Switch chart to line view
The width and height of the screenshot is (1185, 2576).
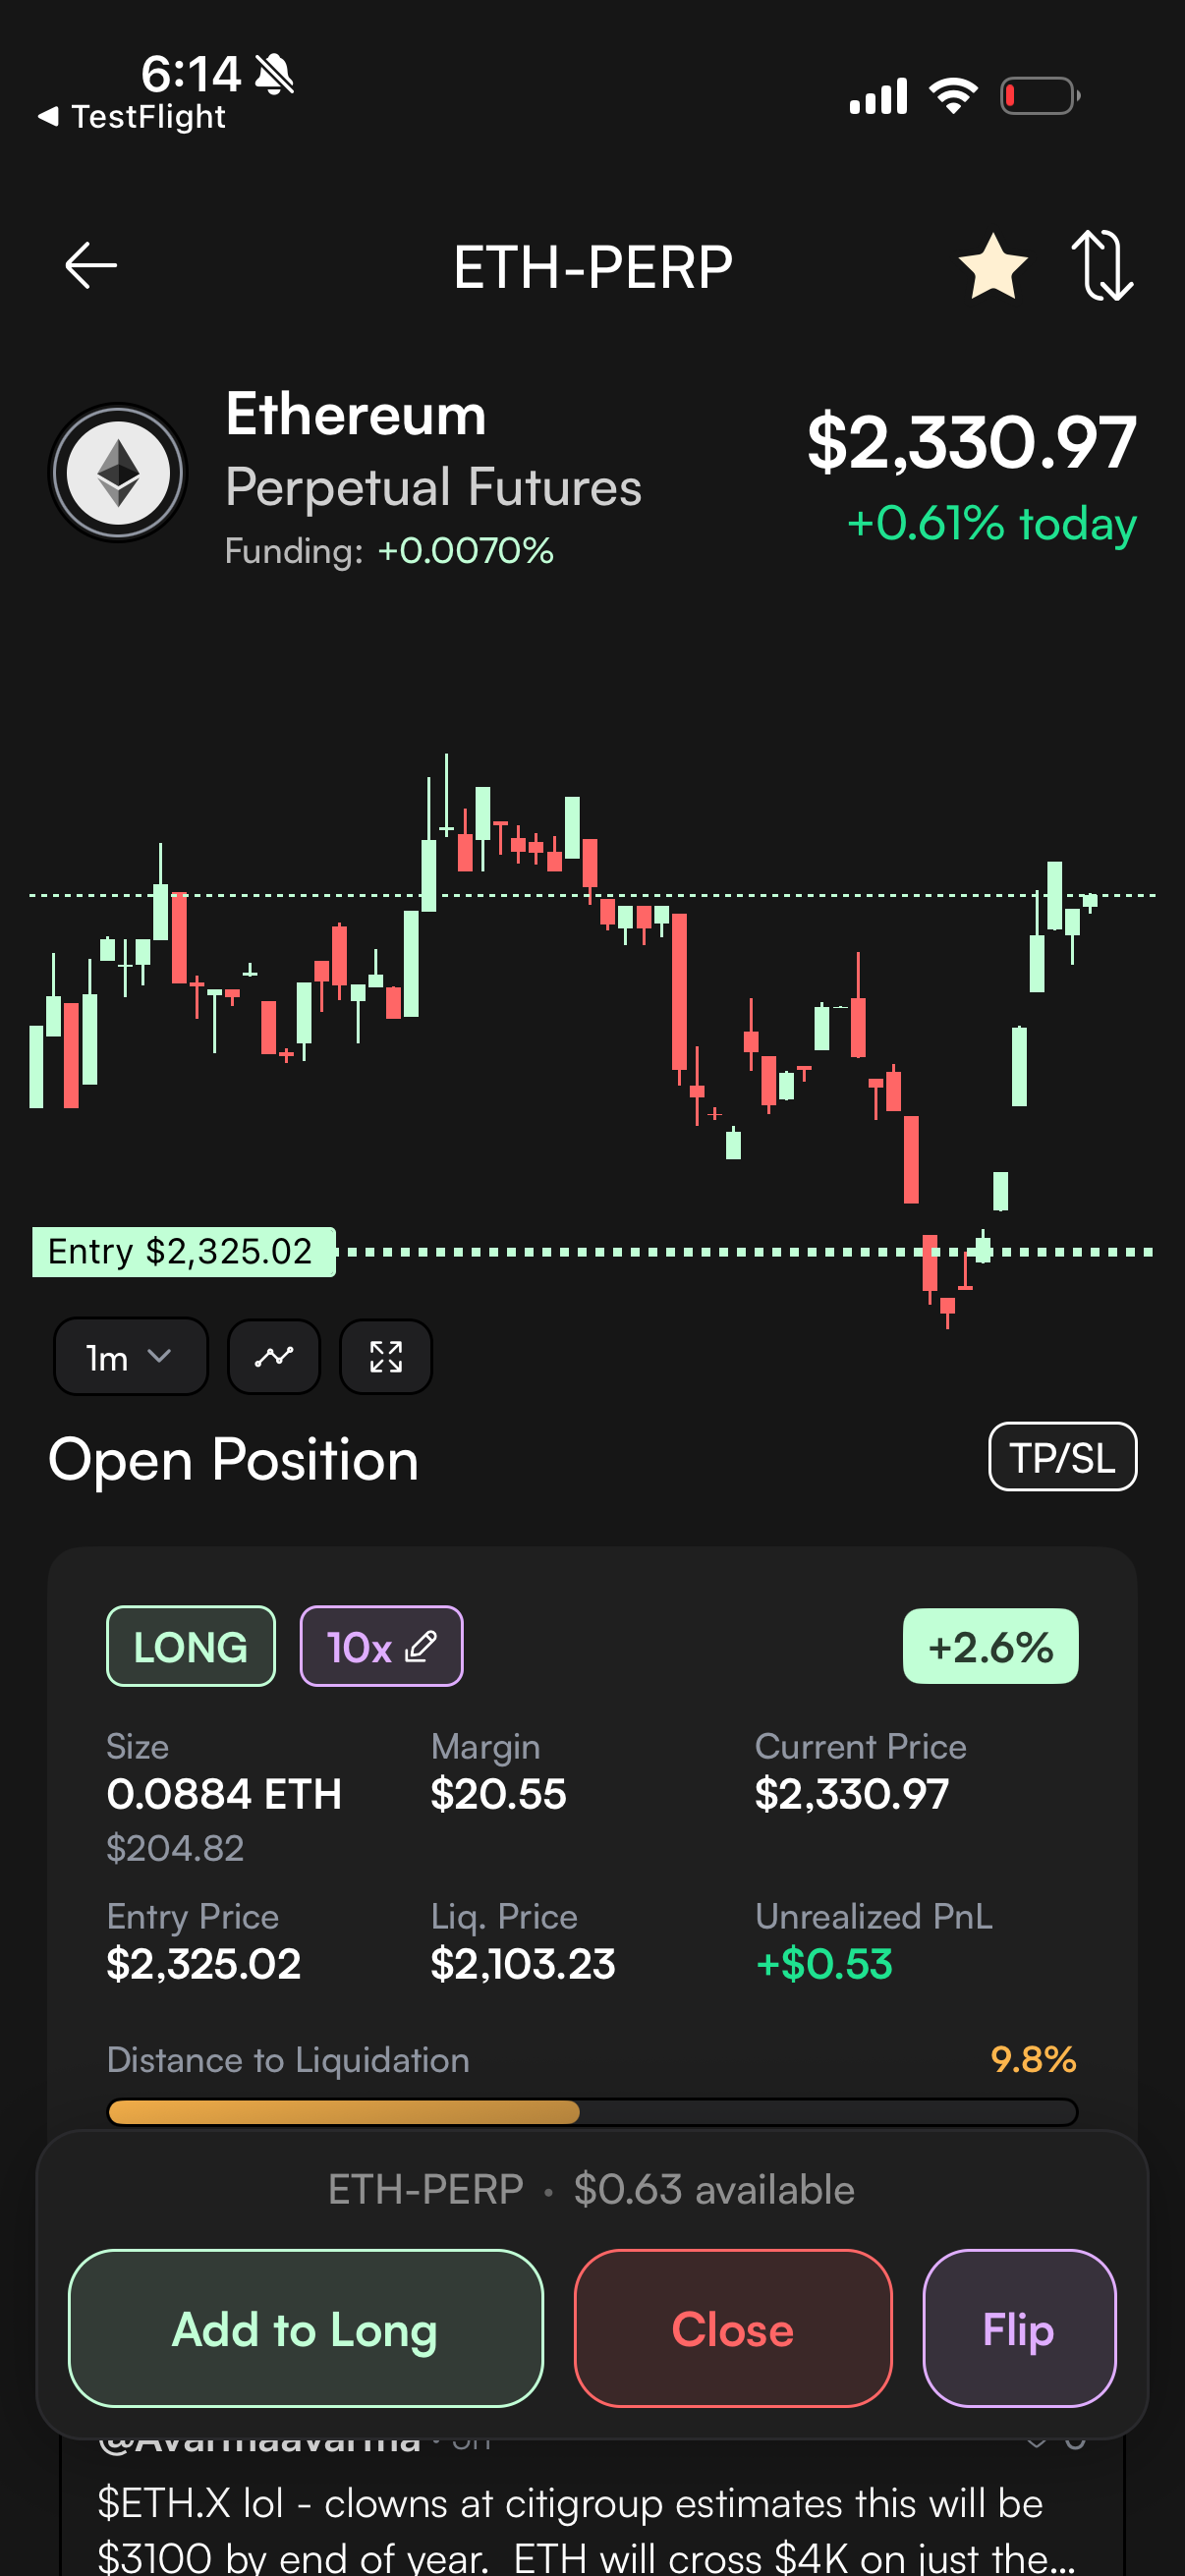274,1357
